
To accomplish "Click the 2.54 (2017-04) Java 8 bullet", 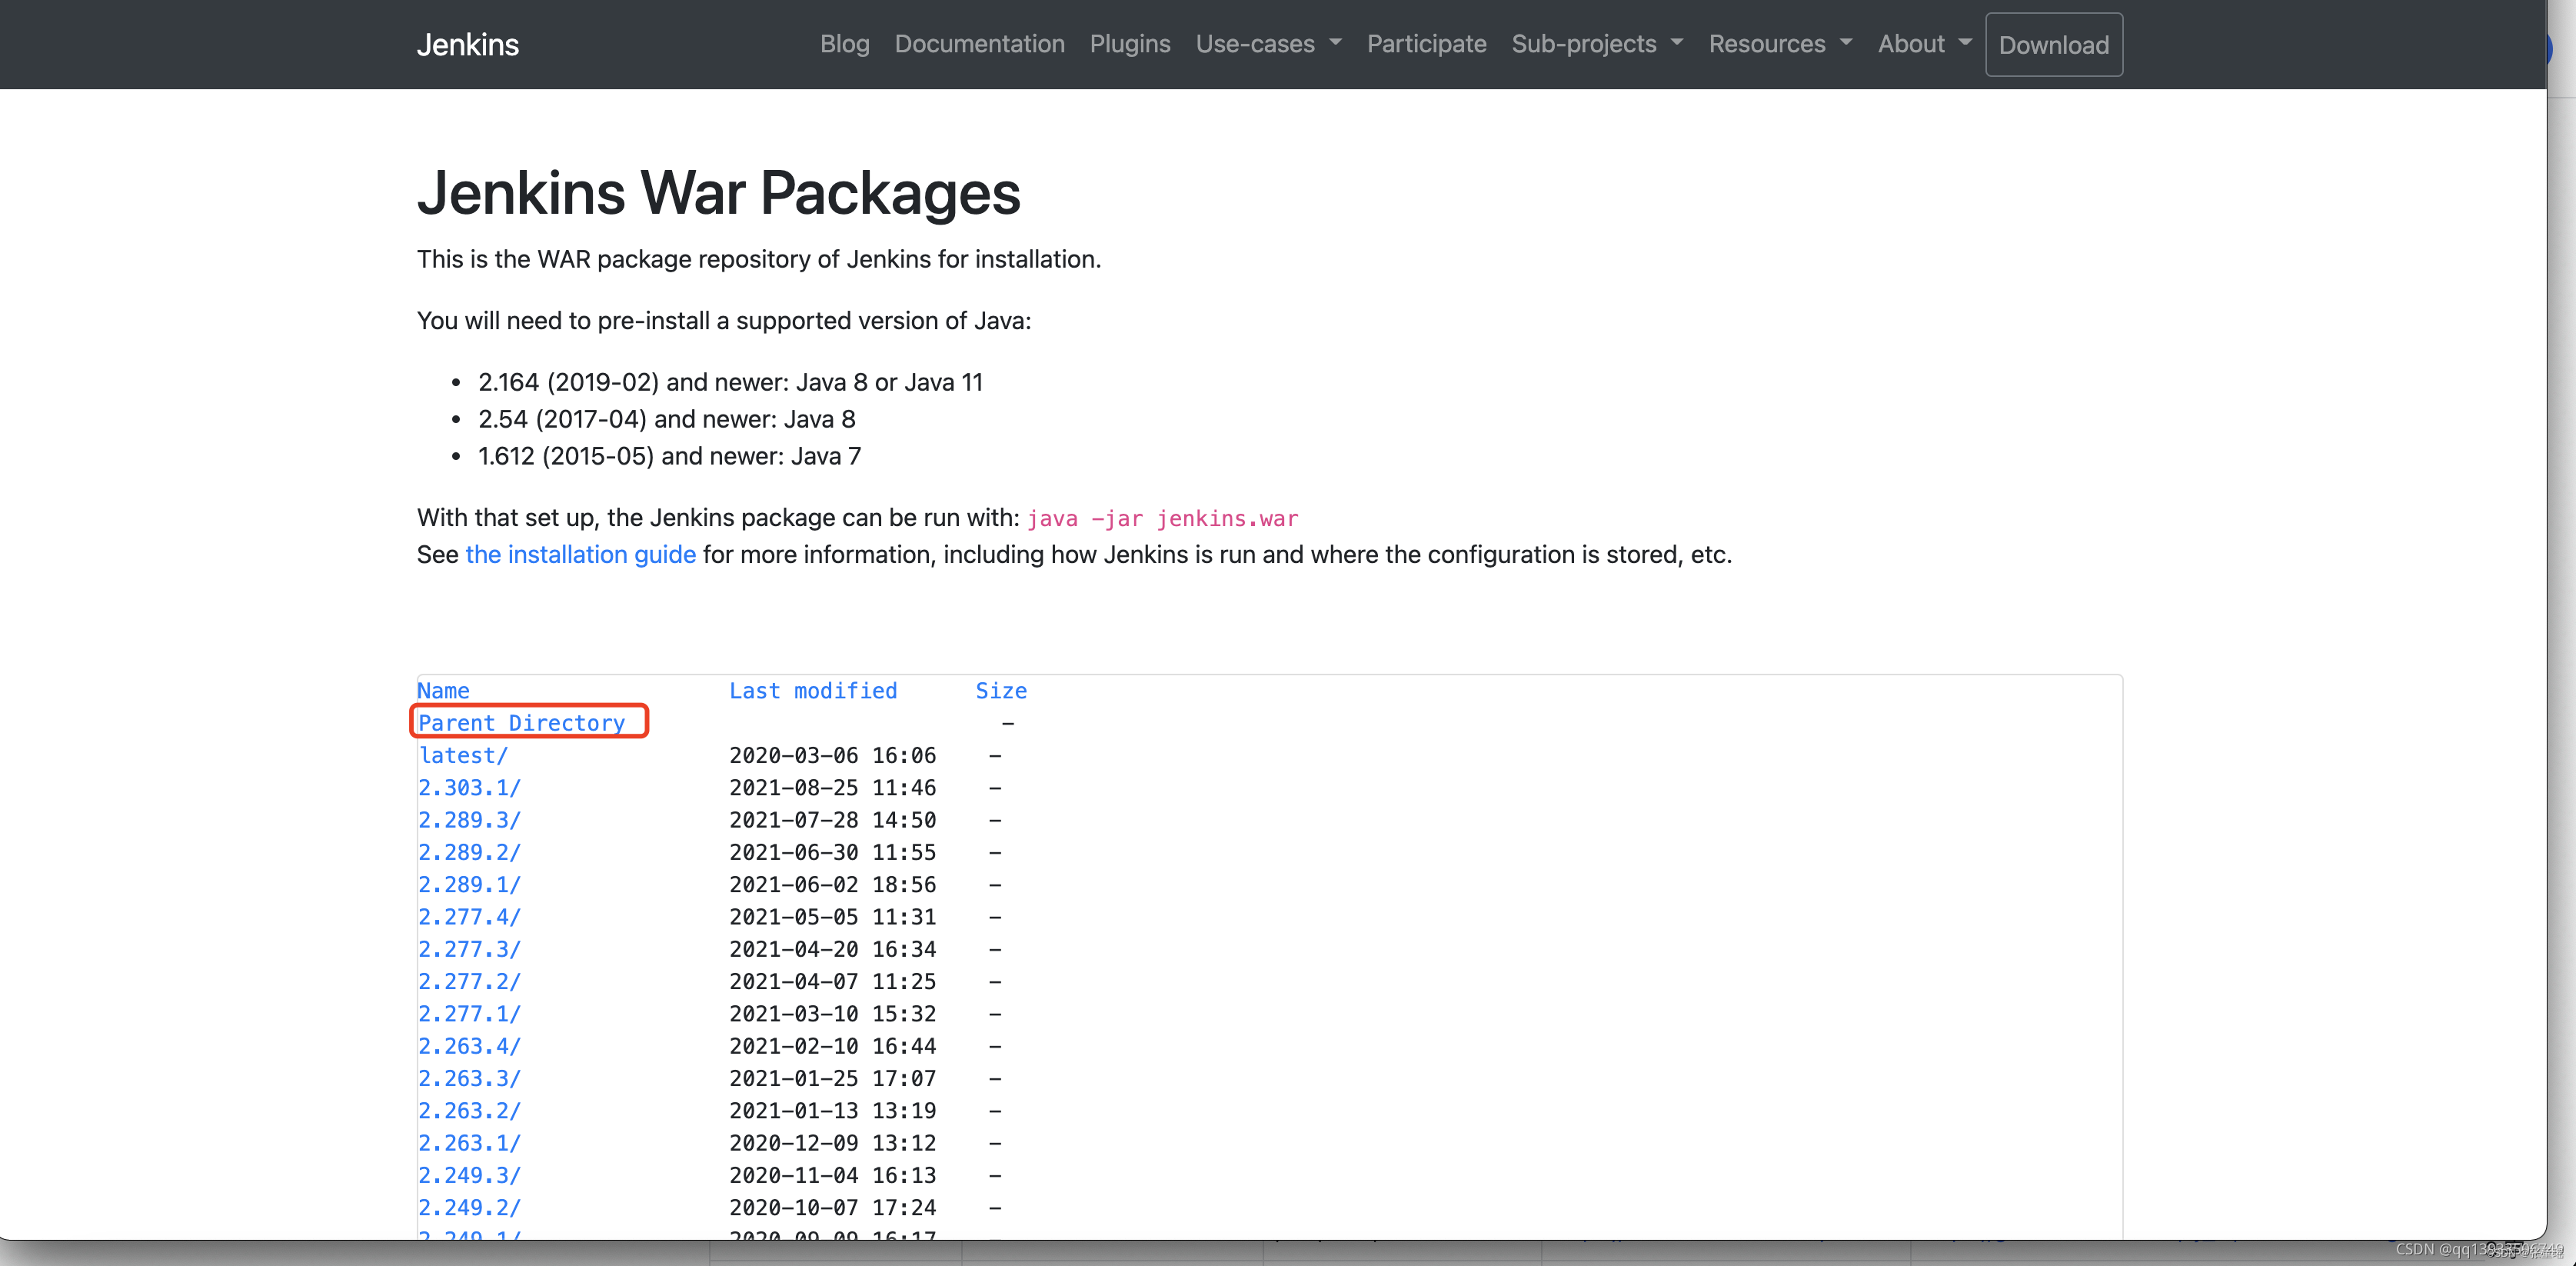I will (x=666, y=419).
